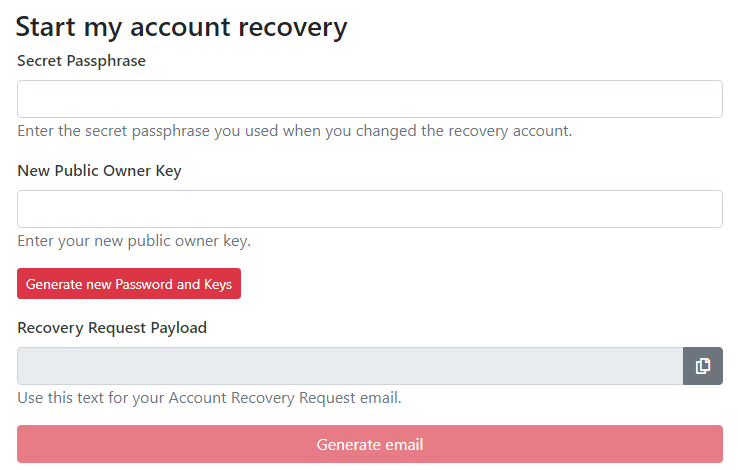Click the Secret Passphrase label

point(81,61)
